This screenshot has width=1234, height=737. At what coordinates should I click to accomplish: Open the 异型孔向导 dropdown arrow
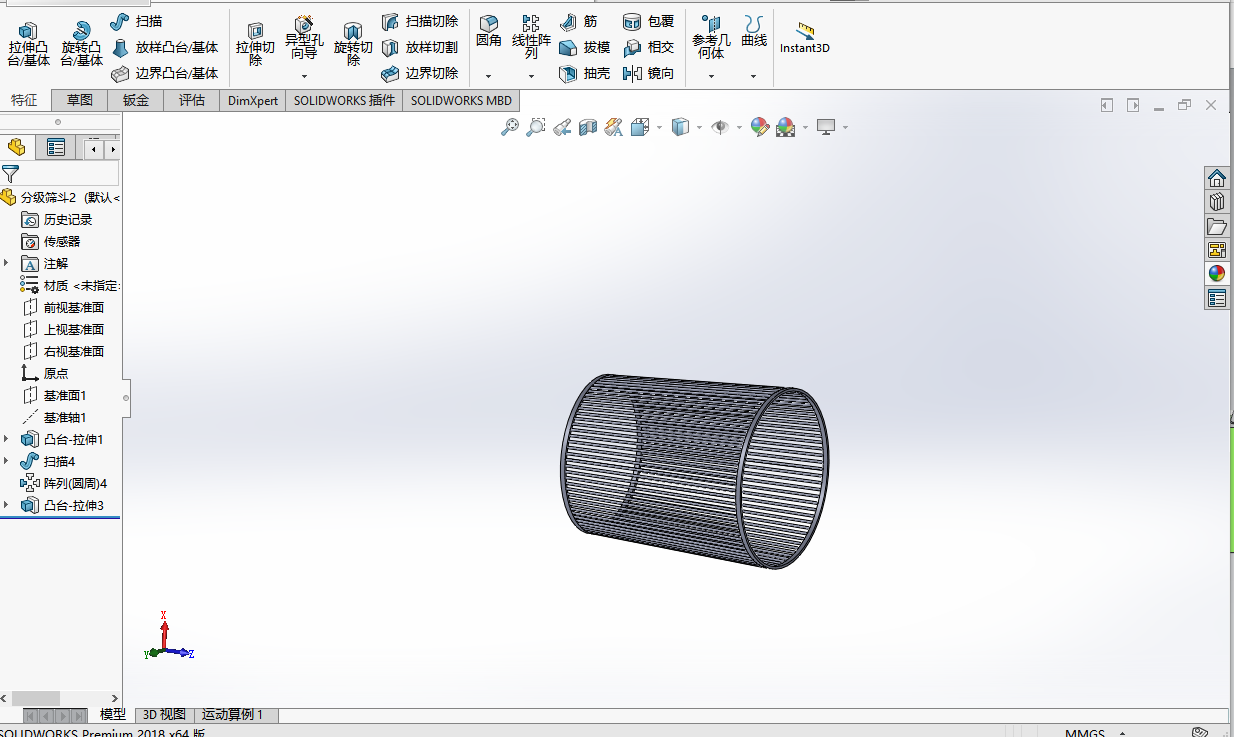click(304, 76)
